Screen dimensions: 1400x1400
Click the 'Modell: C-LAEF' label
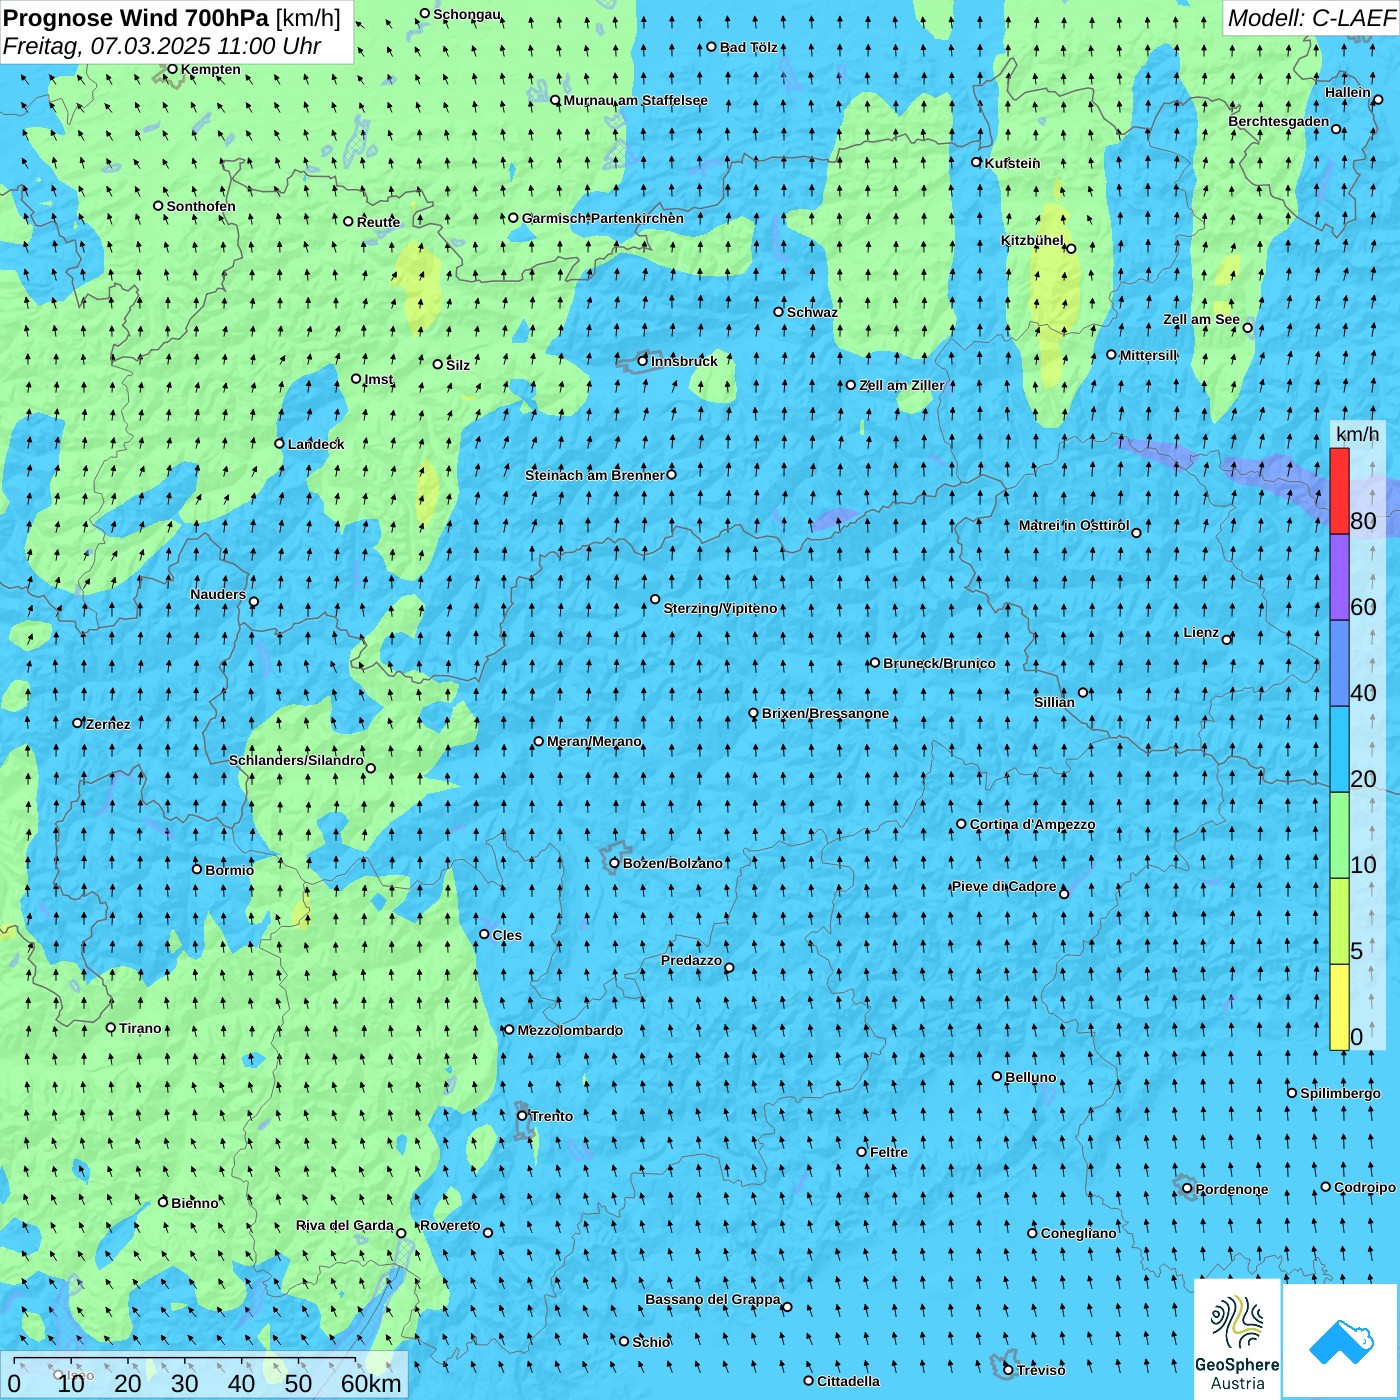click(x=1311, y=18)
